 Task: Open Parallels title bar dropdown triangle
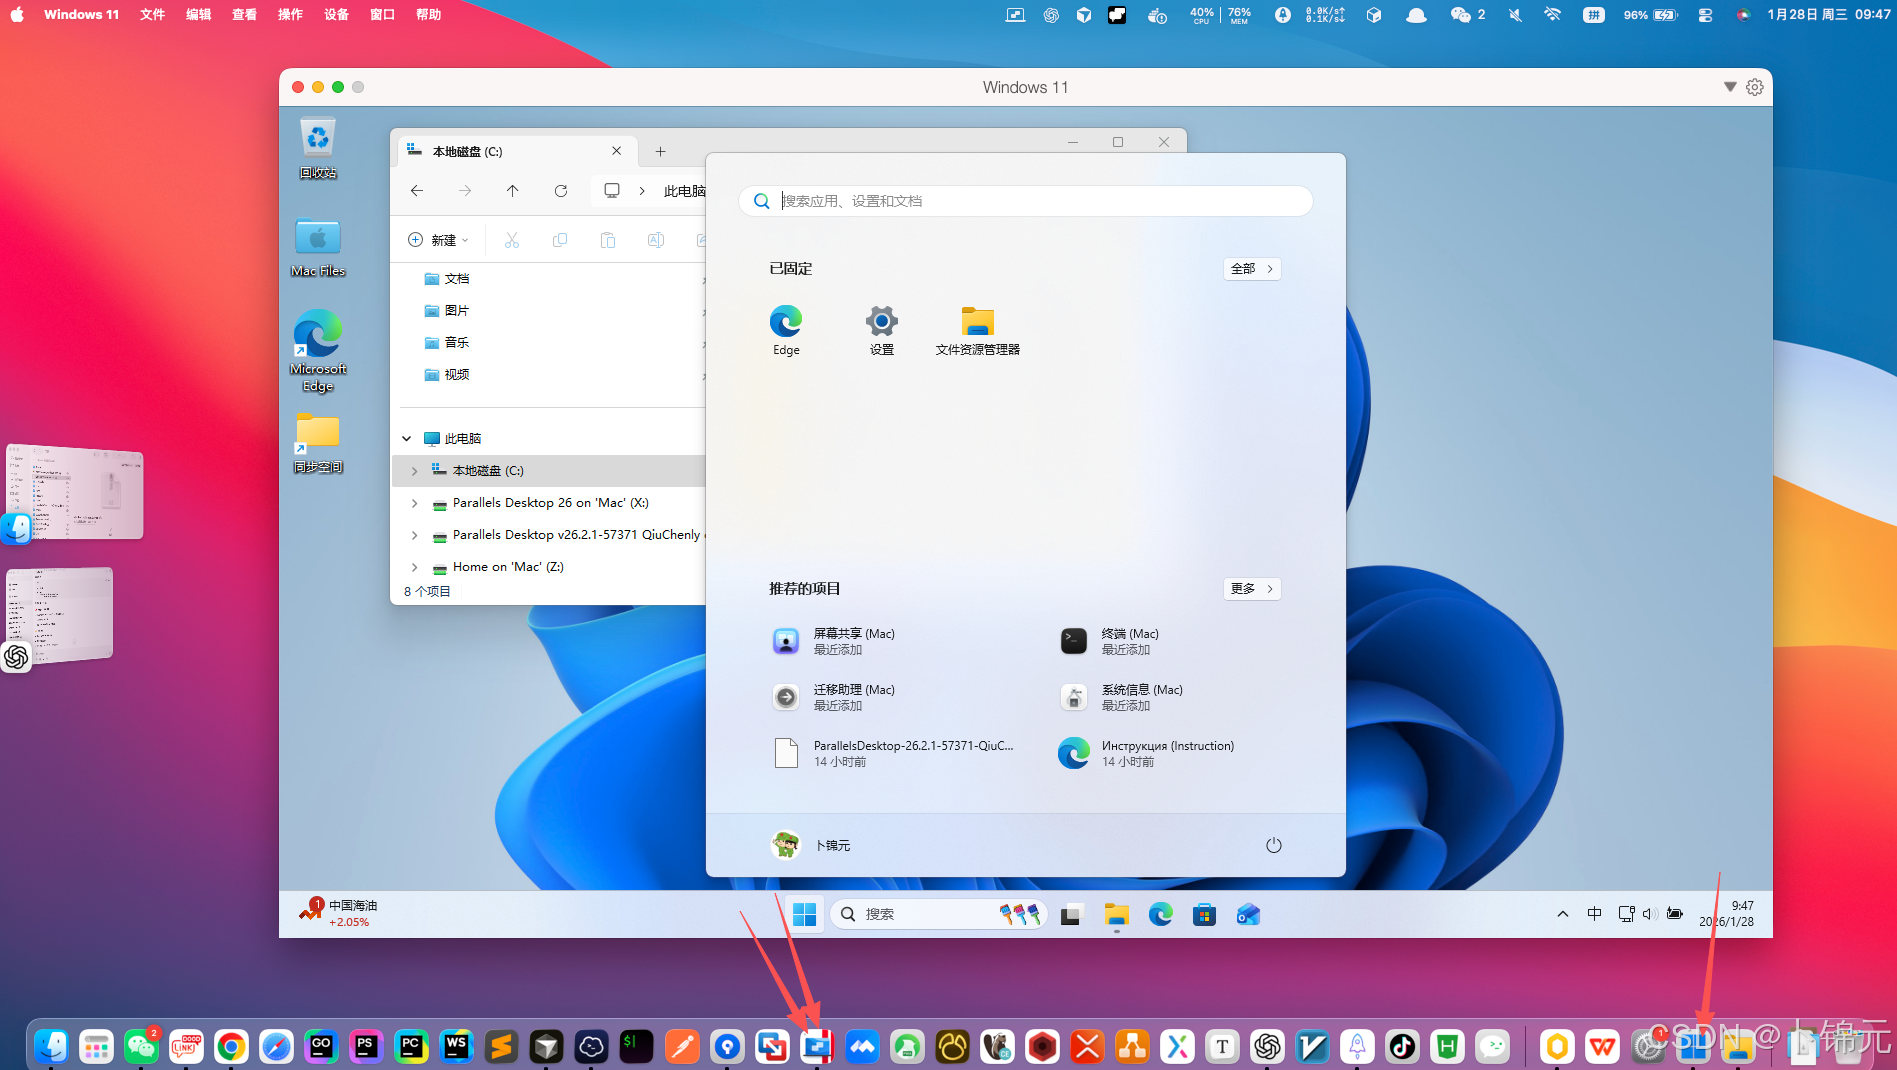[x=1730, y=87]
